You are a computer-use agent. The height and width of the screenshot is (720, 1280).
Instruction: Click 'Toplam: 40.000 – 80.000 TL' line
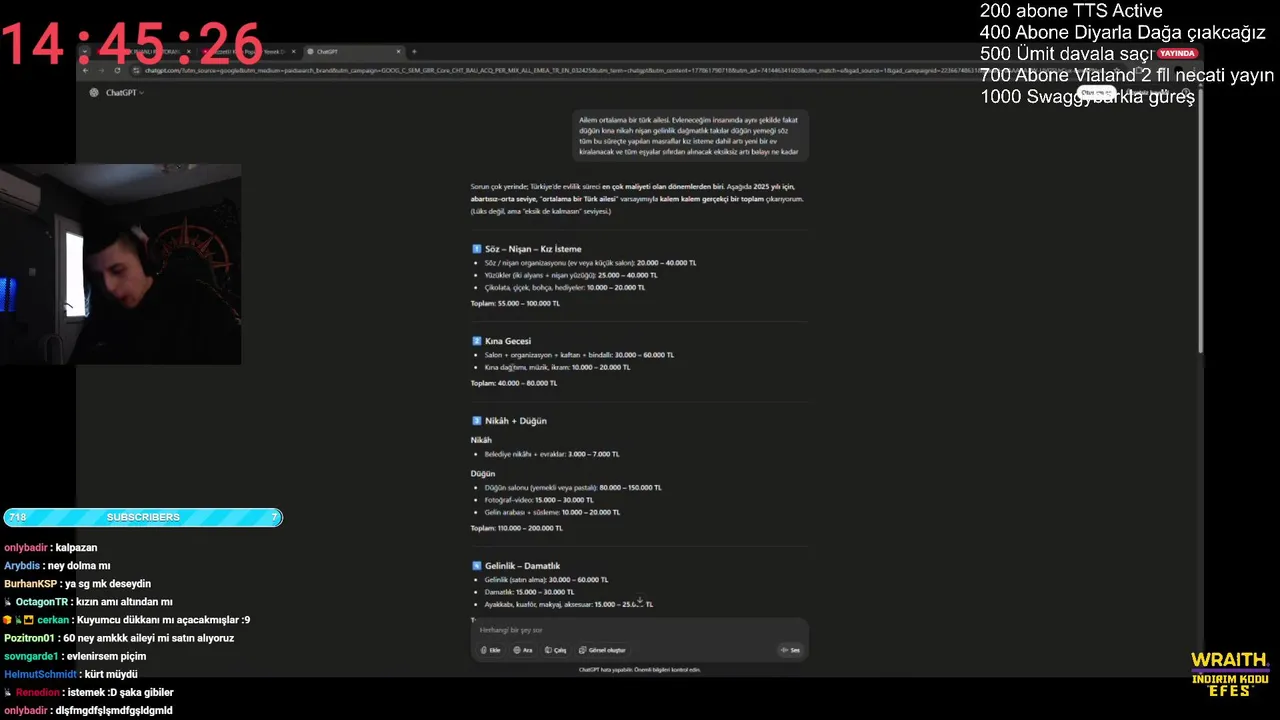pyautogui.click(x=514, y=383)
